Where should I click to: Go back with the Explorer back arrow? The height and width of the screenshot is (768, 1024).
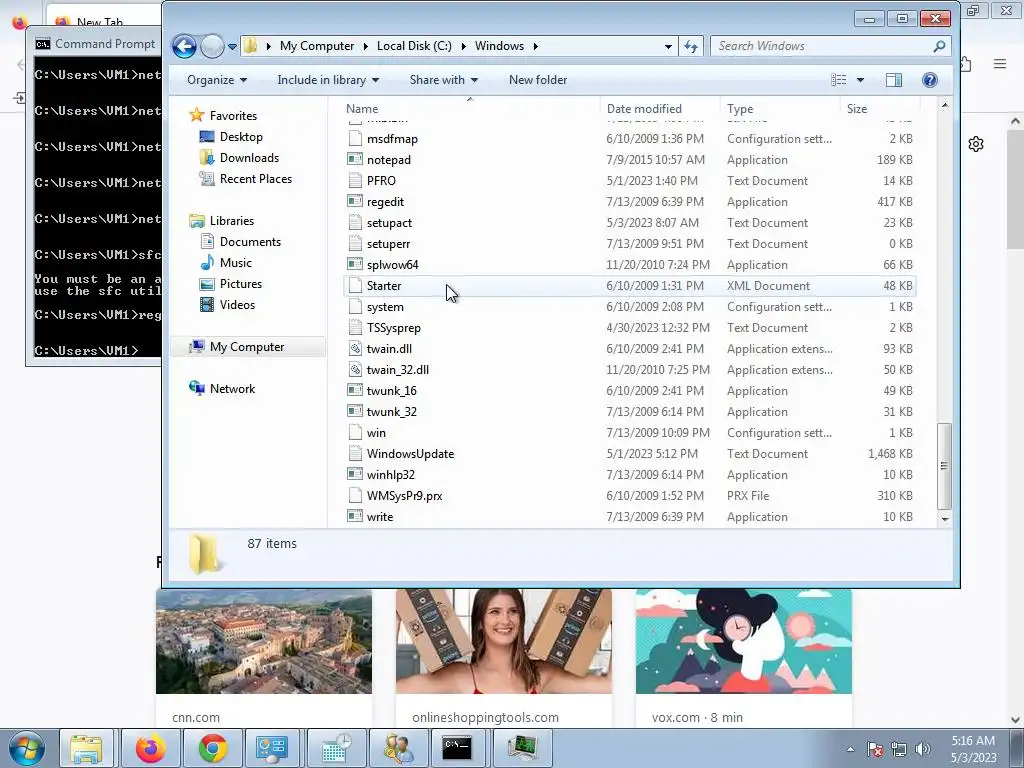184,46
